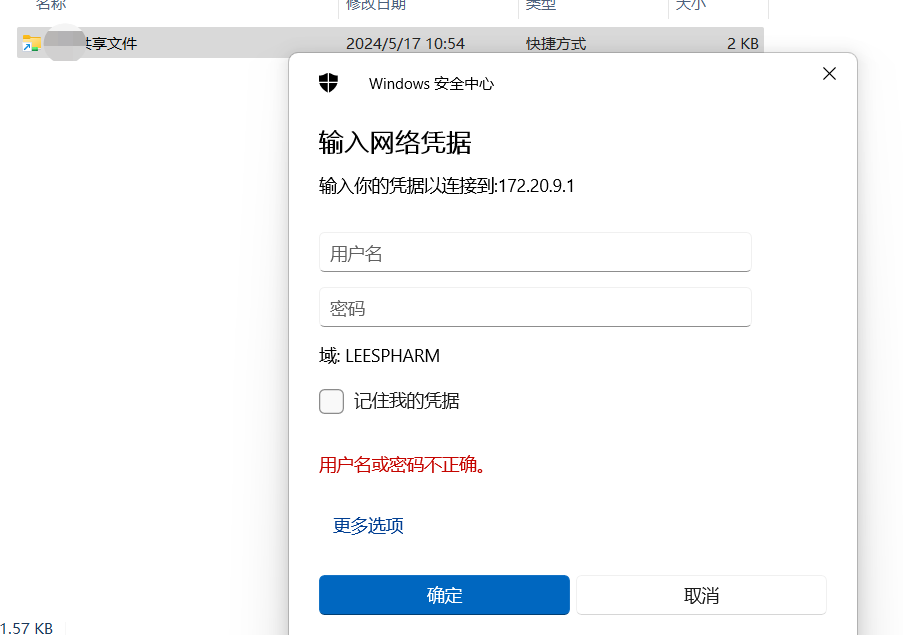The height and width of the screenshot is (635, 903).
Task: Click the red 用户名或密码不正确 error message
Action: coord(404,464)
